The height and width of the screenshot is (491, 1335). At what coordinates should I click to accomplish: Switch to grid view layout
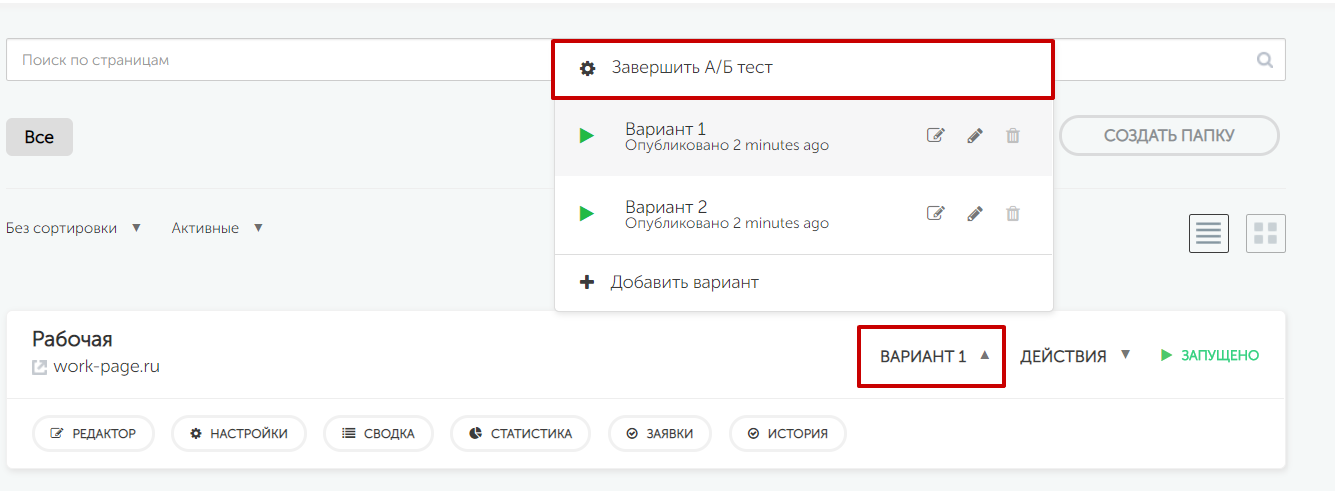click(1265, 233)
